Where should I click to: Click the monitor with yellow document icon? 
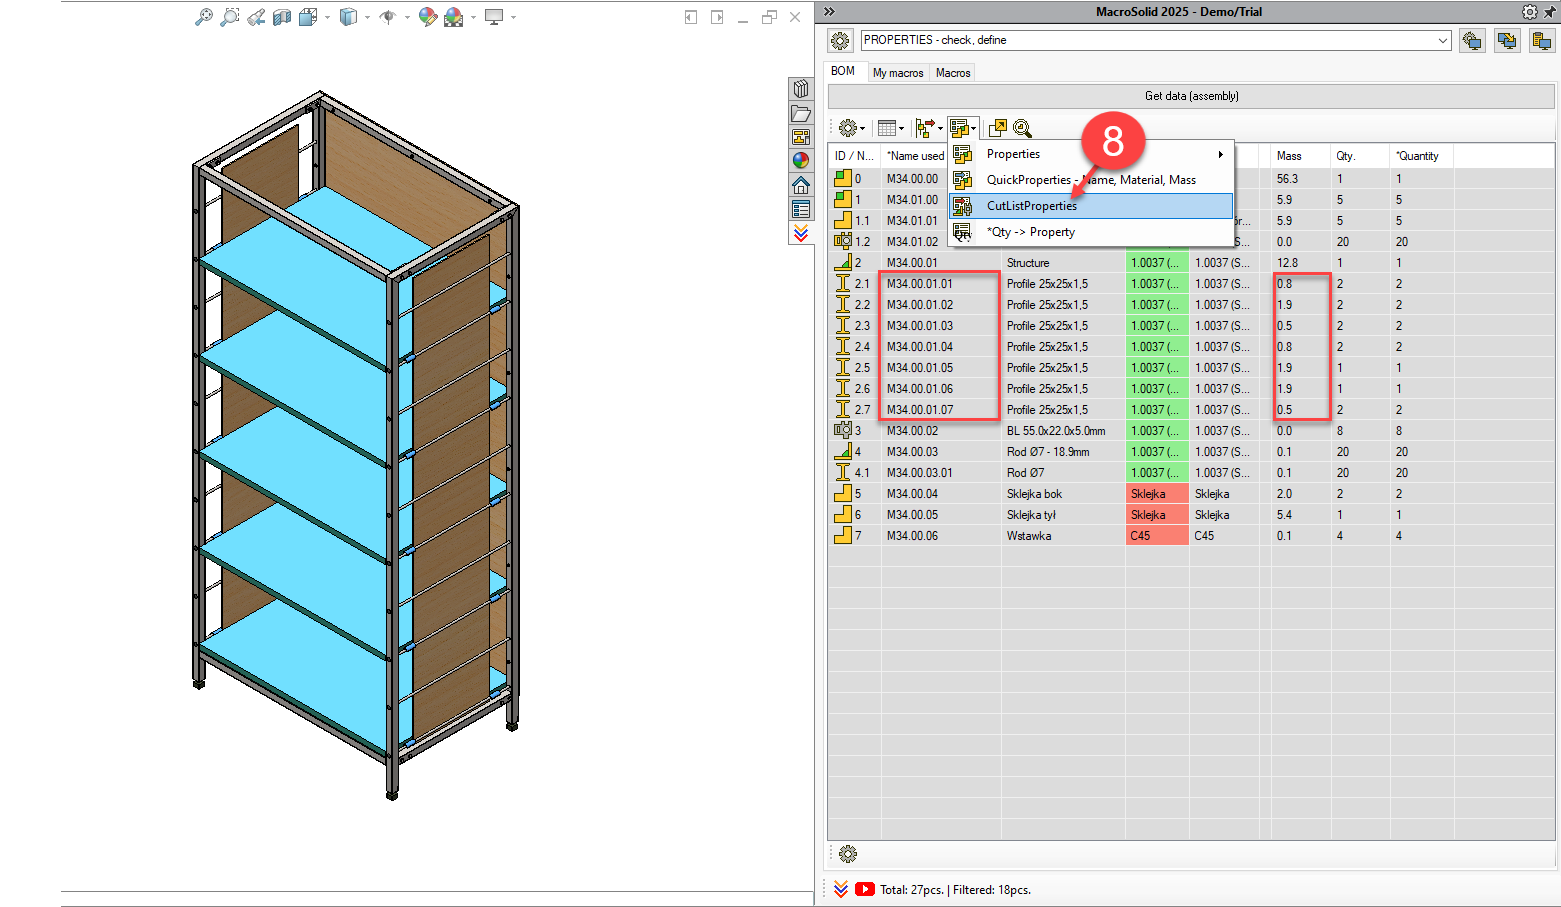(1542, 41)
